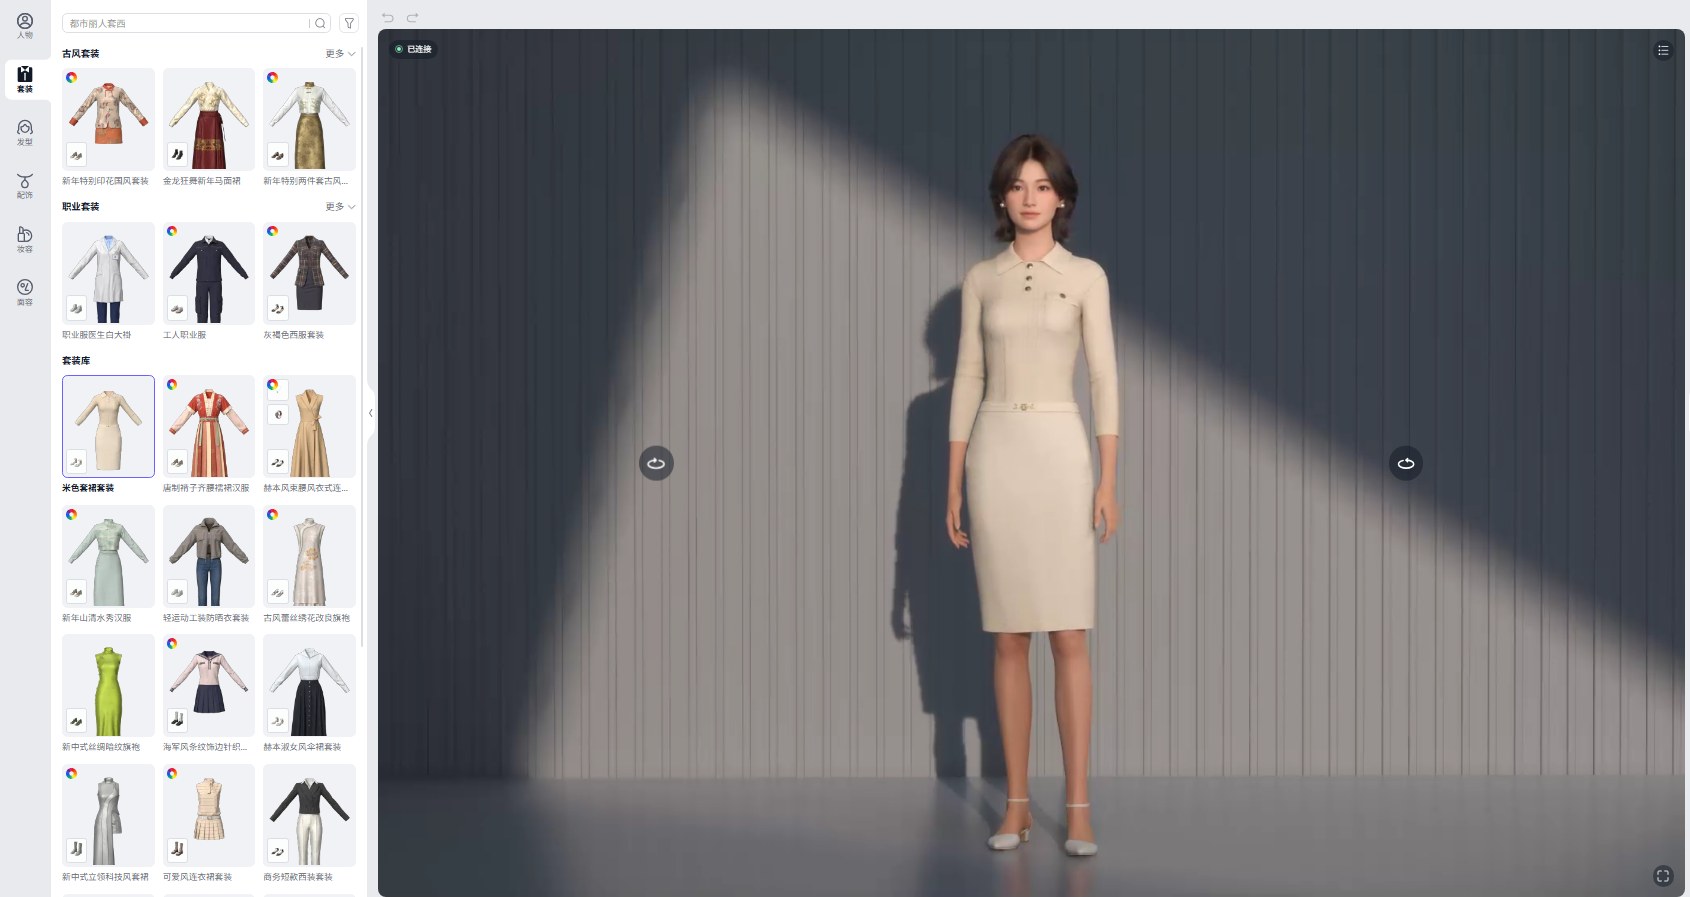Open color wheel on 赫本风束腰风衣式连衣裙
Viewport: 1690px width, 897px height.
[x=273, y=384]
